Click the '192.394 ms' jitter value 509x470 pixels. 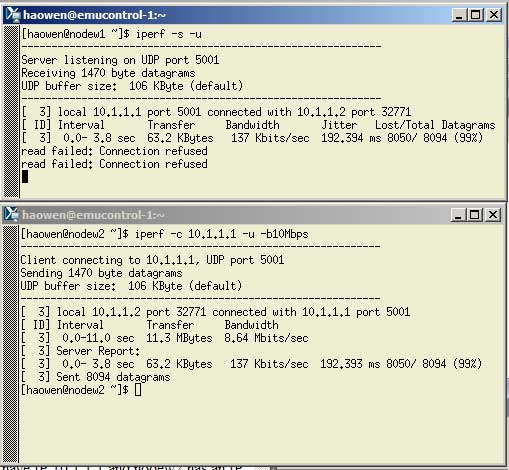click(x=350, y=138)
